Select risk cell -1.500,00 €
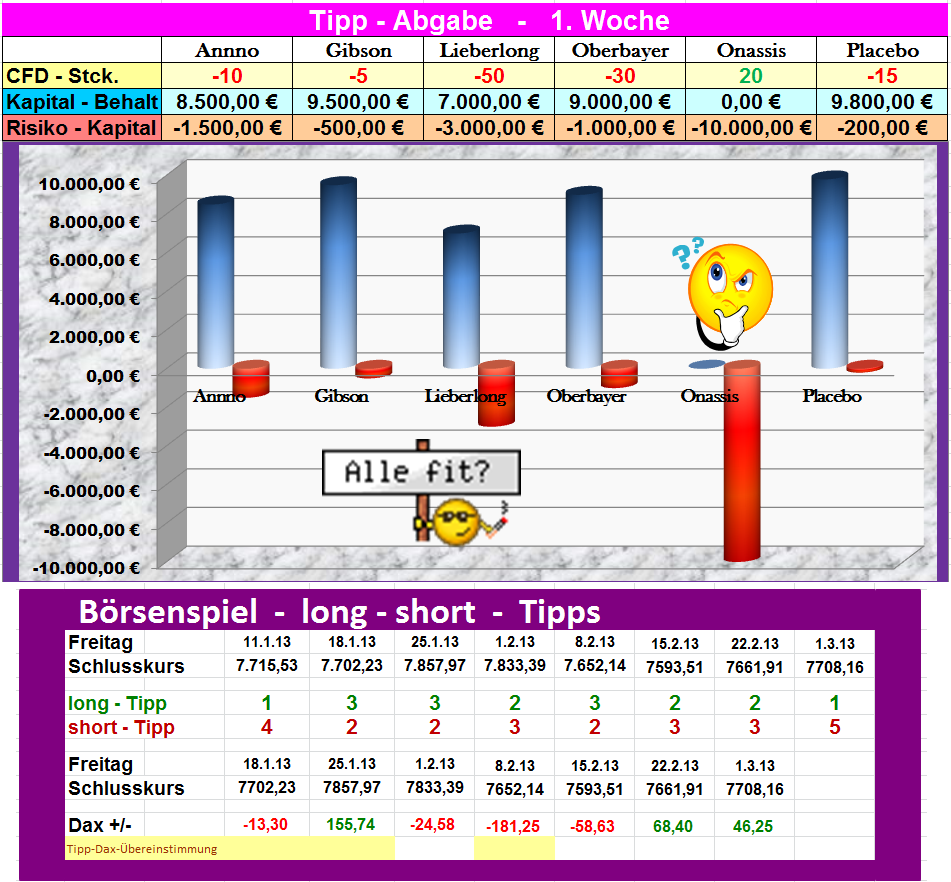Viewport: 951px width, 882px height. tap(227, 128)
